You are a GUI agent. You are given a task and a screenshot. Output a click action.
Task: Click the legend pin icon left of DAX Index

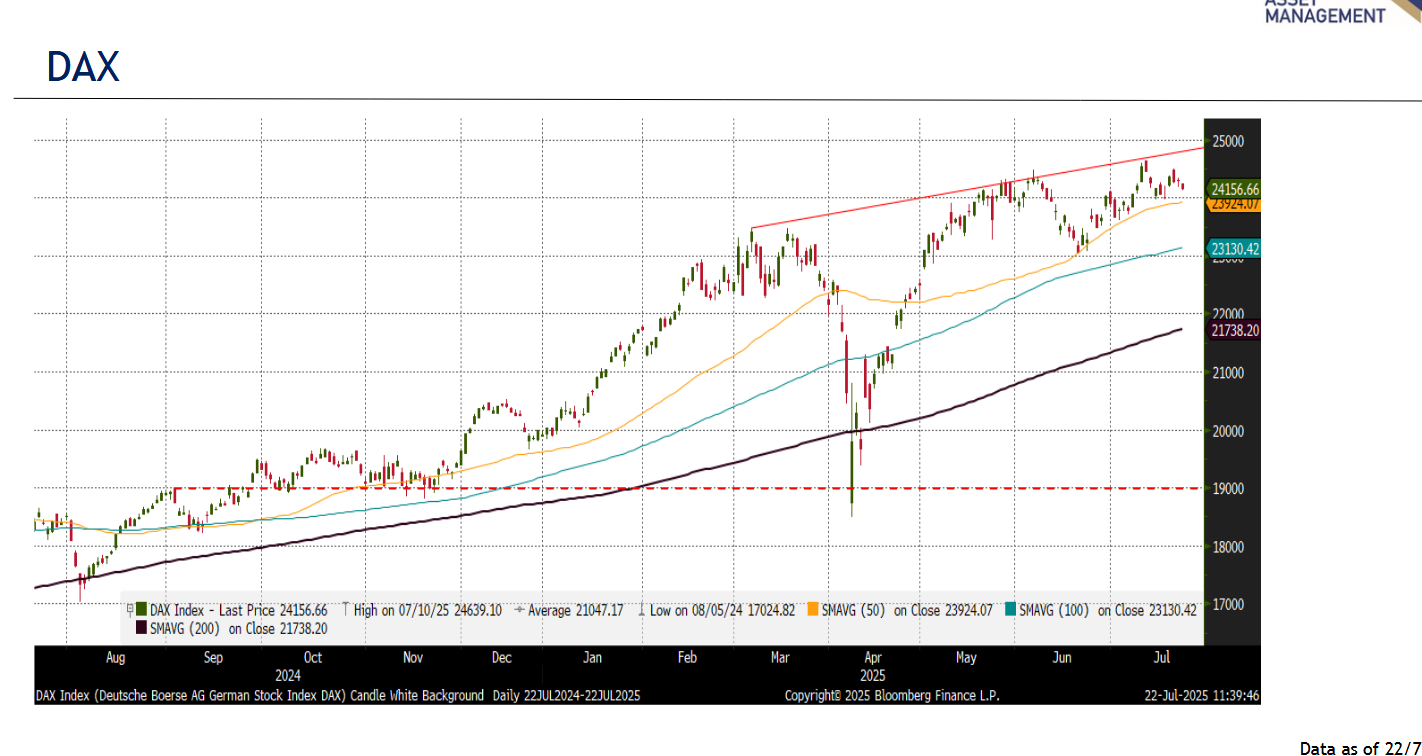[x=129, y=609]
